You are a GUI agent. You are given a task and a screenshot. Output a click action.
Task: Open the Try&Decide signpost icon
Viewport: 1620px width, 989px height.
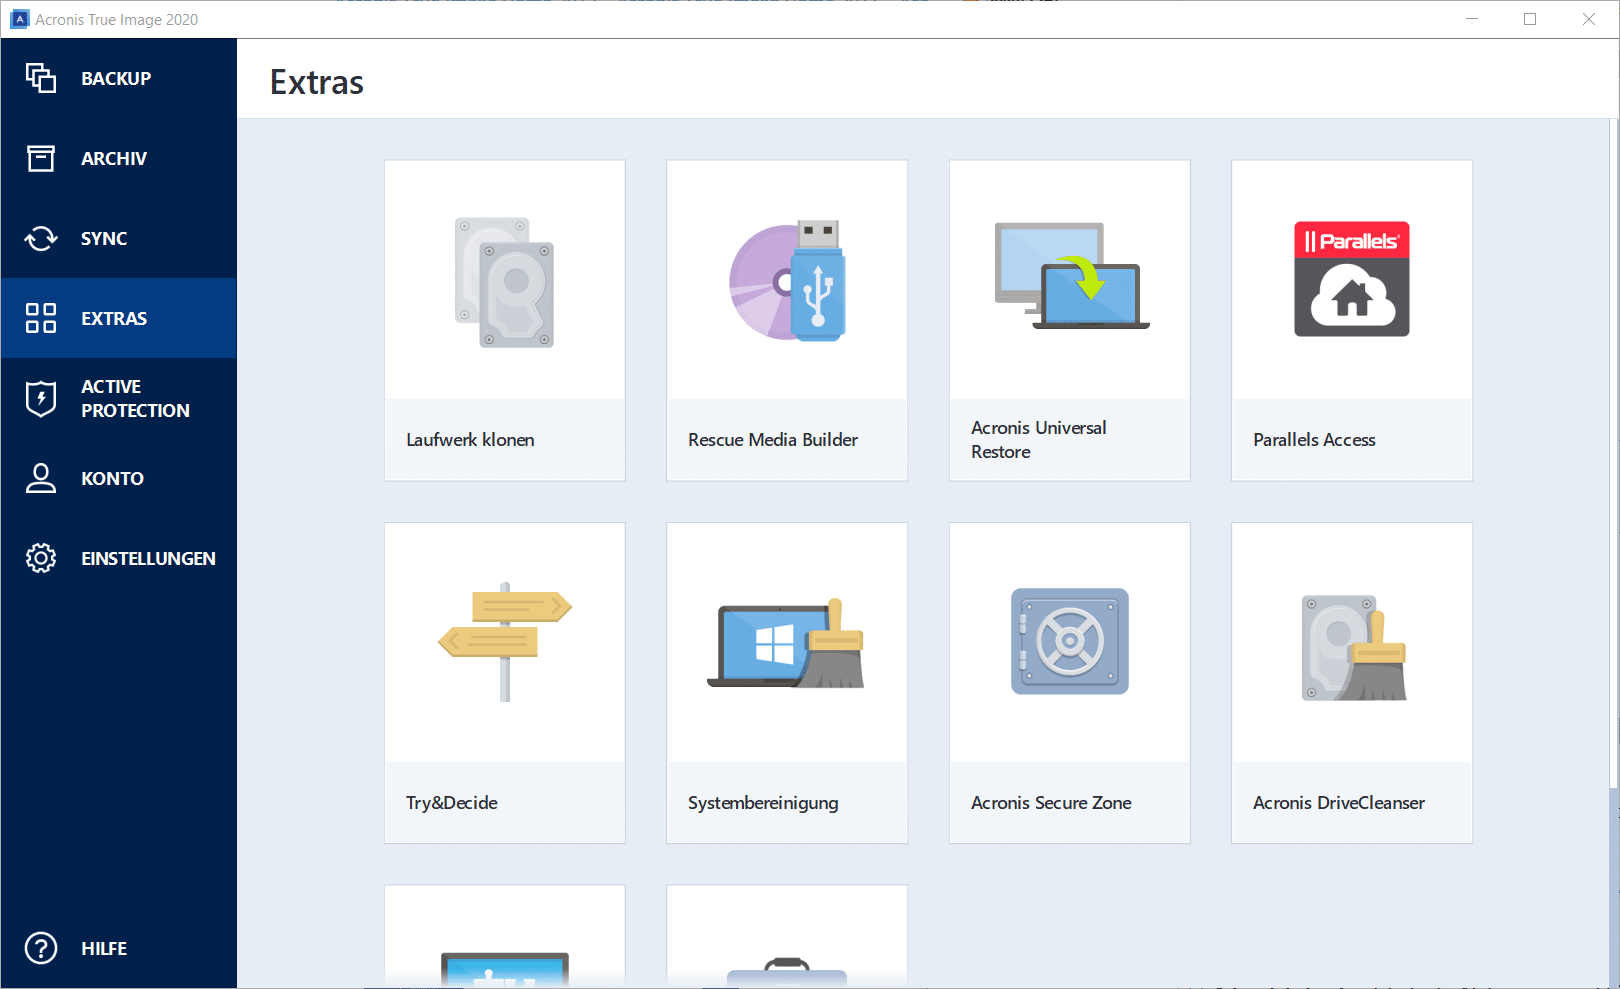point(505,642)
